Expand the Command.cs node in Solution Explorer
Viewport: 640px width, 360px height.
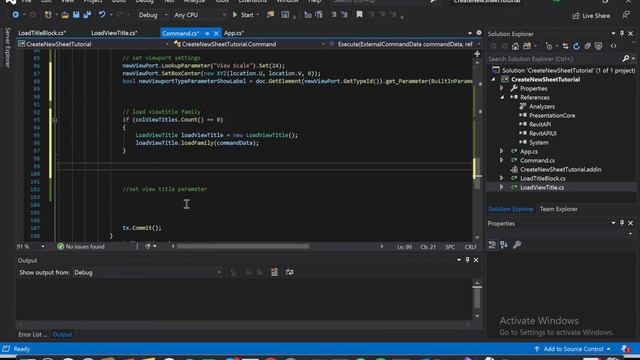(502, 160)
